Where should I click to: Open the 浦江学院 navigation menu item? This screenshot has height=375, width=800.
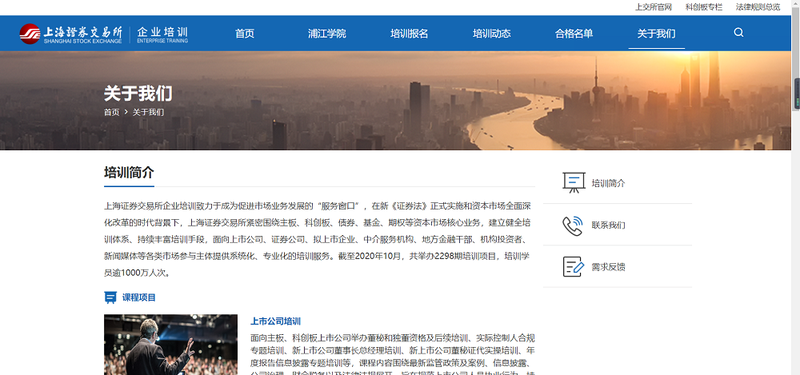(327, 34)
